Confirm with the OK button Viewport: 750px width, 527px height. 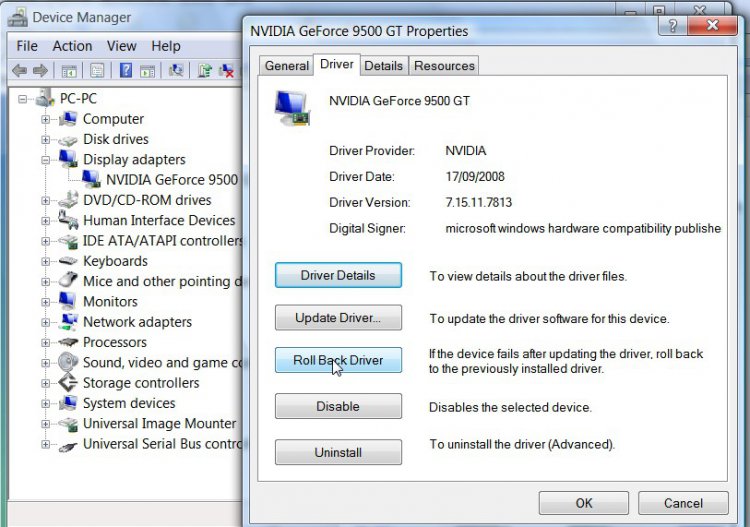point(584,503)
